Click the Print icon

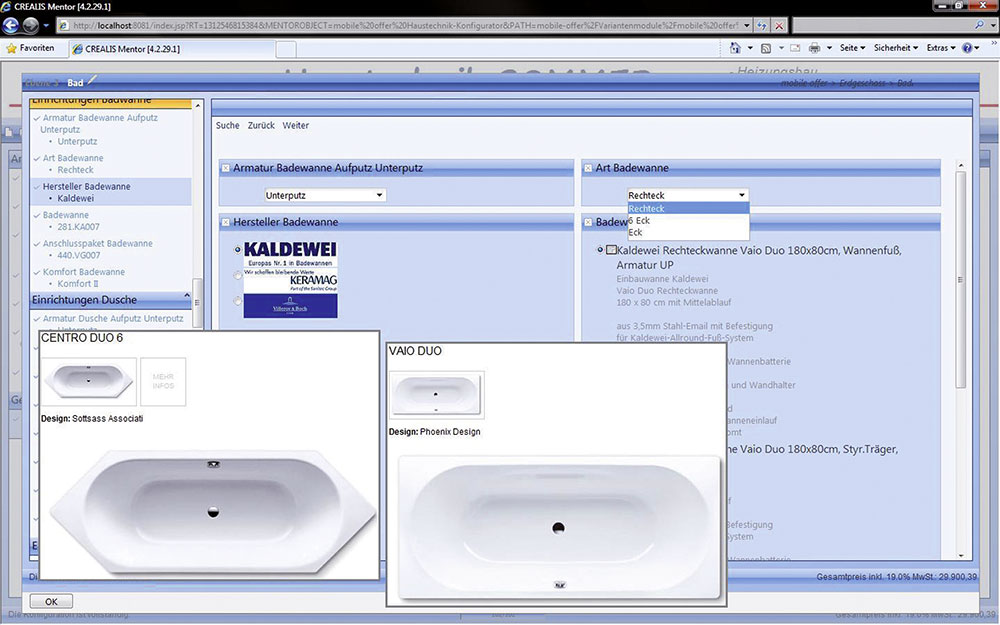click(x=814, y=48)
